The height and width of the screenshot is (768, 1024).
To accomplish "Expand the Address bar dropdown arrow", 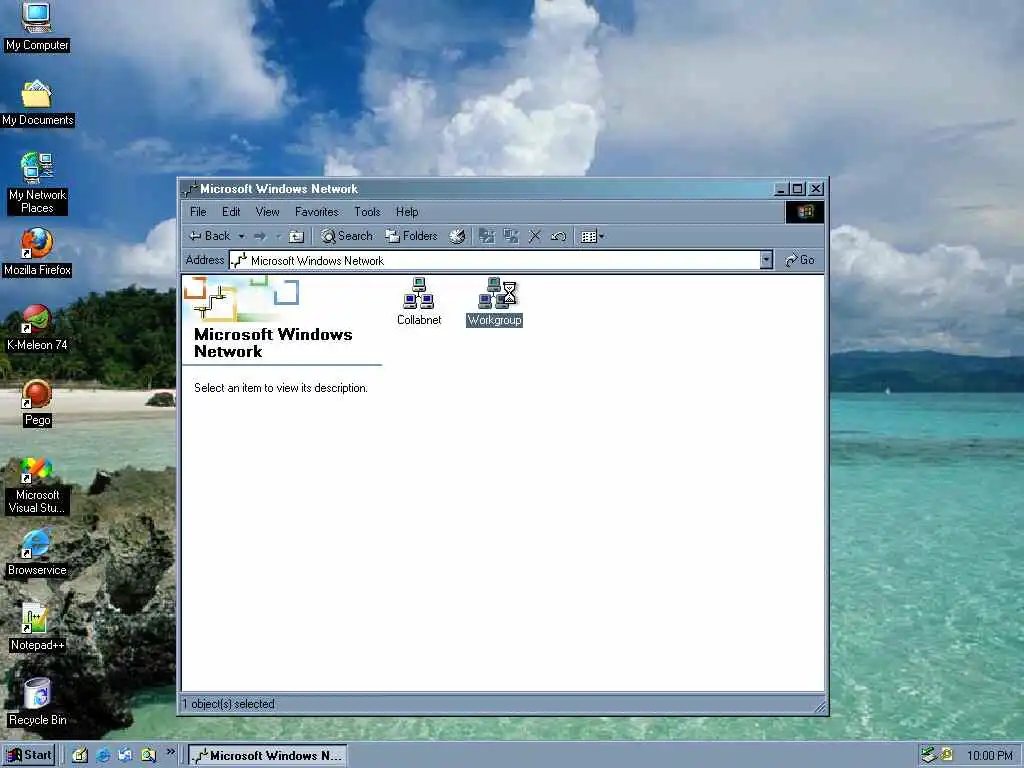I will tap(767, 261).
